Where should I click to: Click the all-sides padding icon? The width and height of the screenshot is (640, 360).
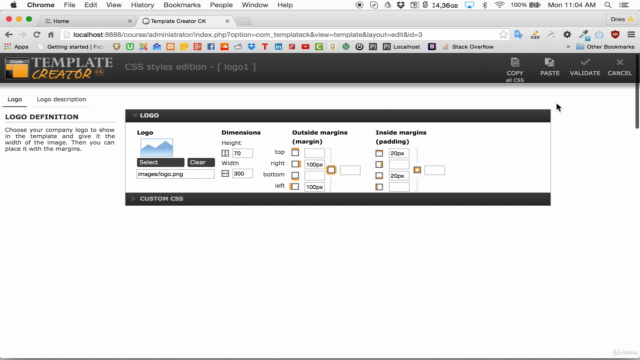417,170
